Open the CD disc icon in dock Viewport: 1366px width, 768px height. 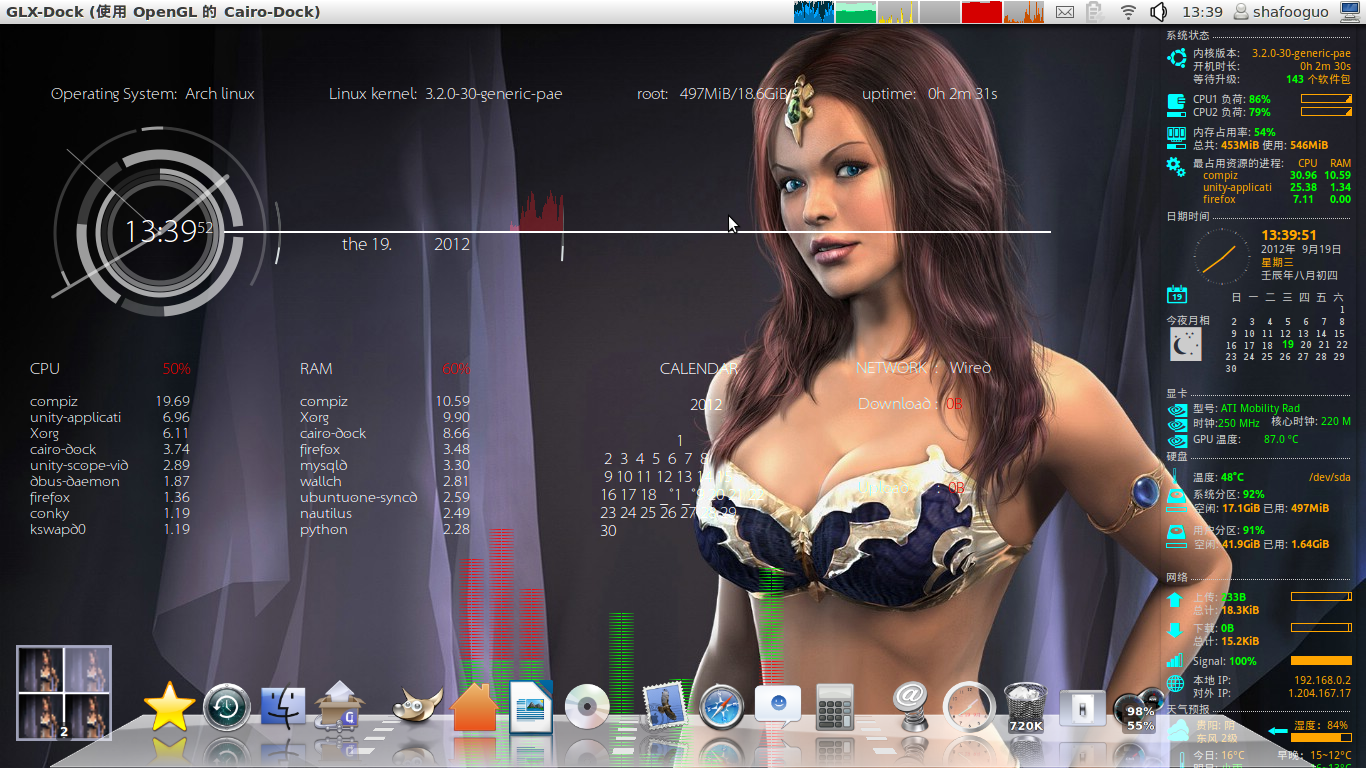(x=587, y=708)
